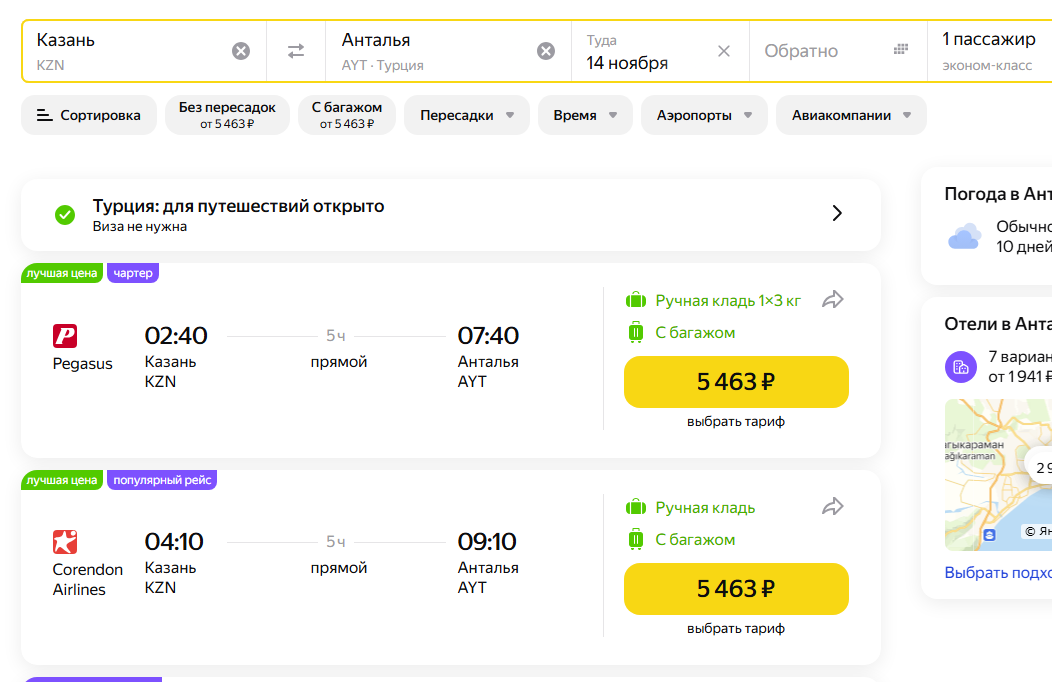Share the Corendon Airlines flight
Viewport: 1052px width, 682px height.
click(833, 506)
